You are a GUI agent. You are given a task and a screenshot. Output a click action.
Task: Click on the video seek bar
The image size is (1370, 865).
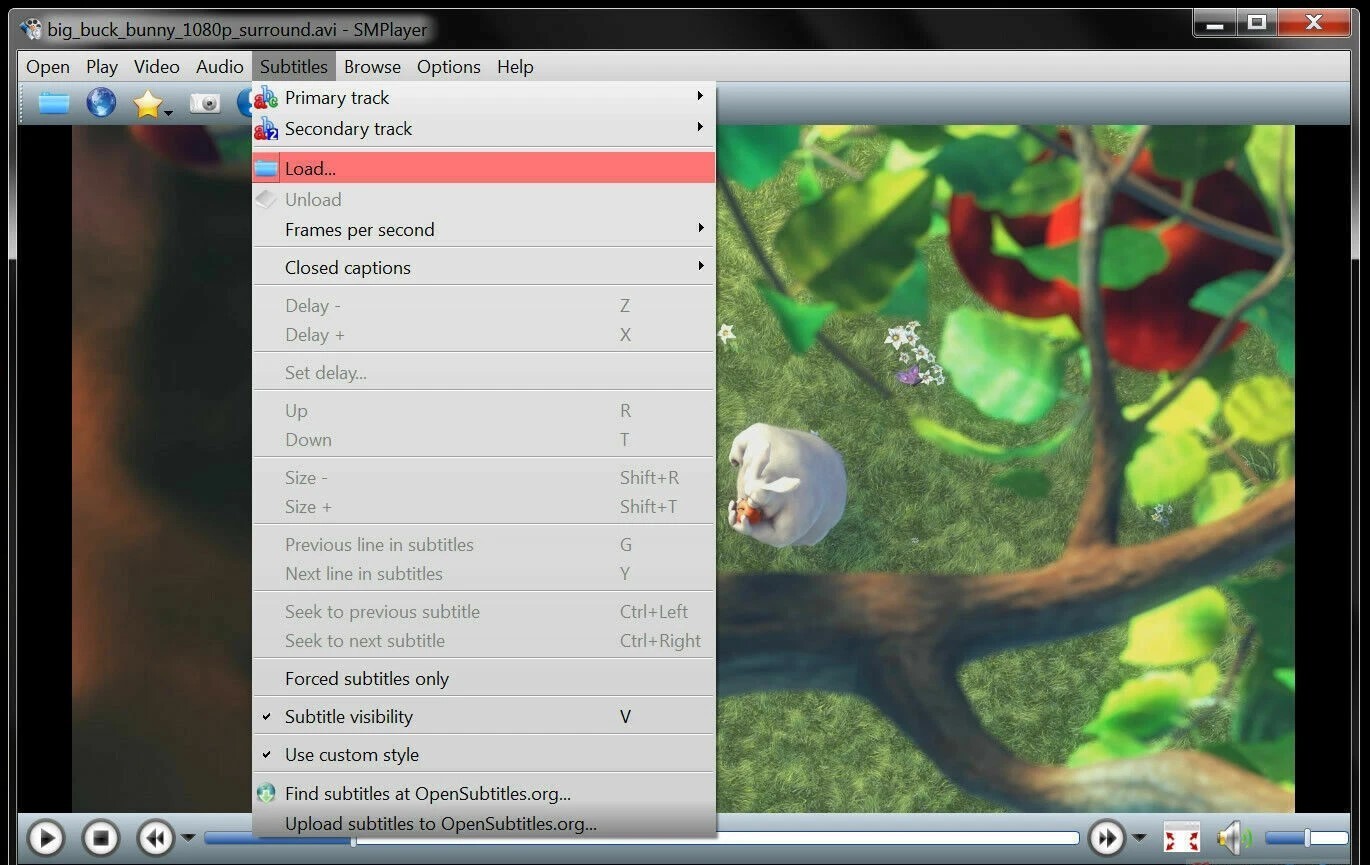[641, 838]
